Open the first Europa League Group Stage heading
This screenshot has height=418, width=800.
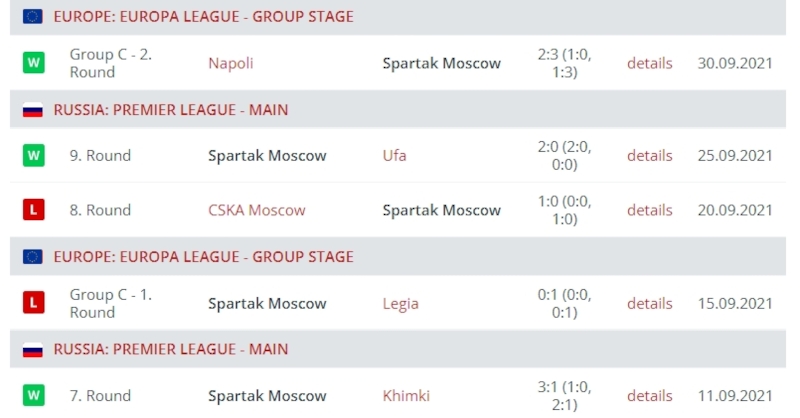[x=203, y=17]
